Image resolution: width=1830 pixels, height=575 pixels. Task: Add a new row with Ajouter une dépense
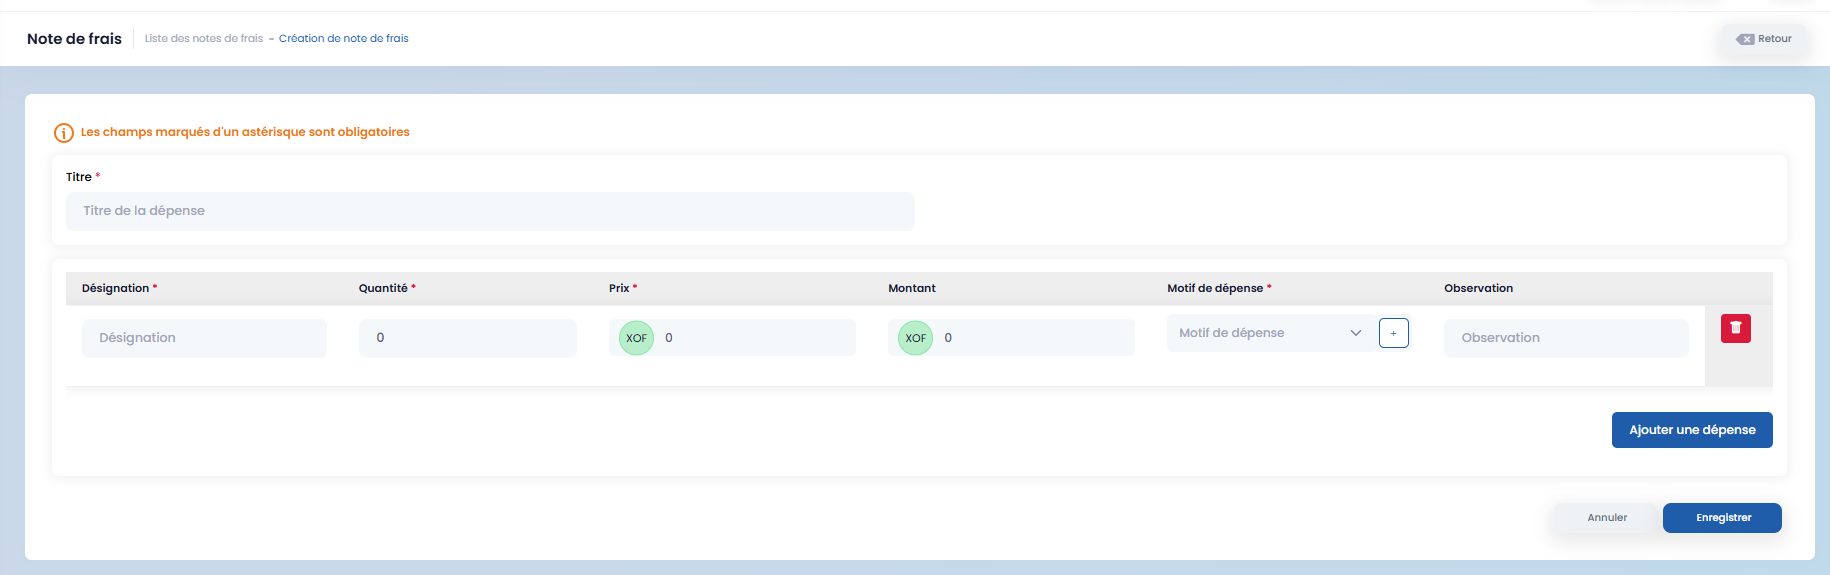click(1691, 430)
